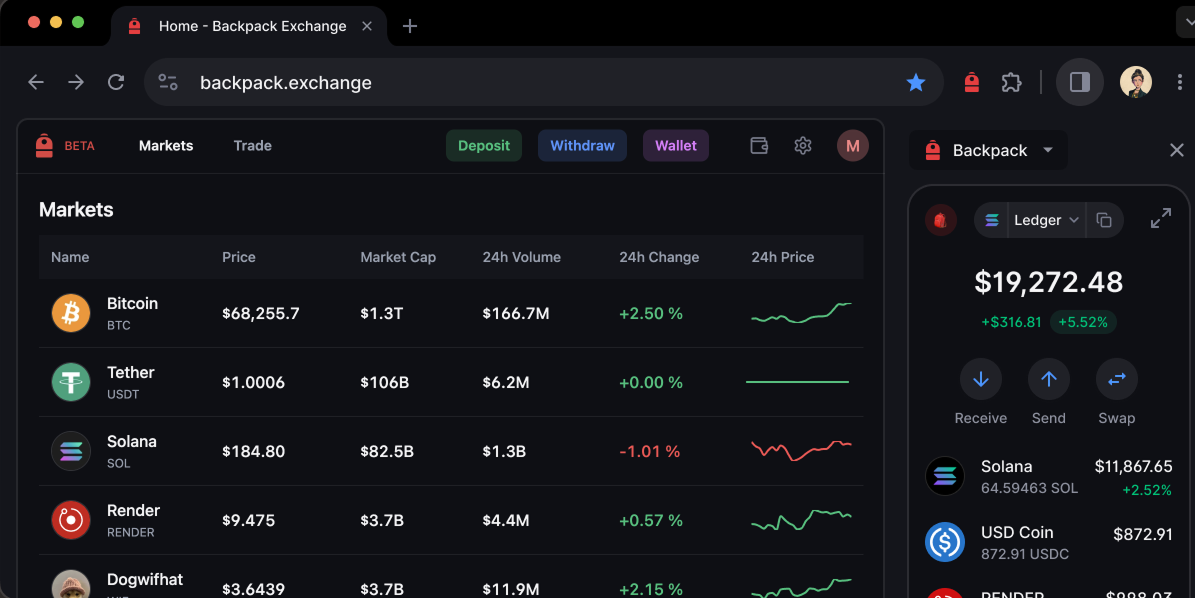
Task: Sort by the 24h Volume column header
Action: (x=521, y=257)
